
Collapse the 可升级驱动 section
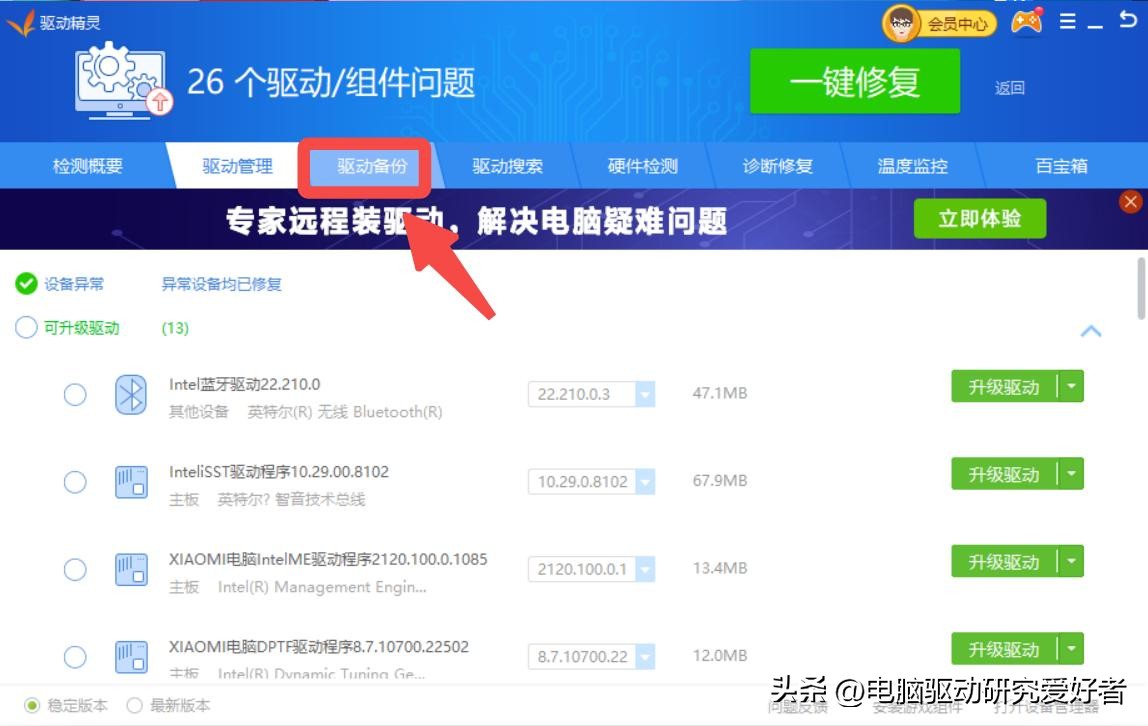(1092, 330)
